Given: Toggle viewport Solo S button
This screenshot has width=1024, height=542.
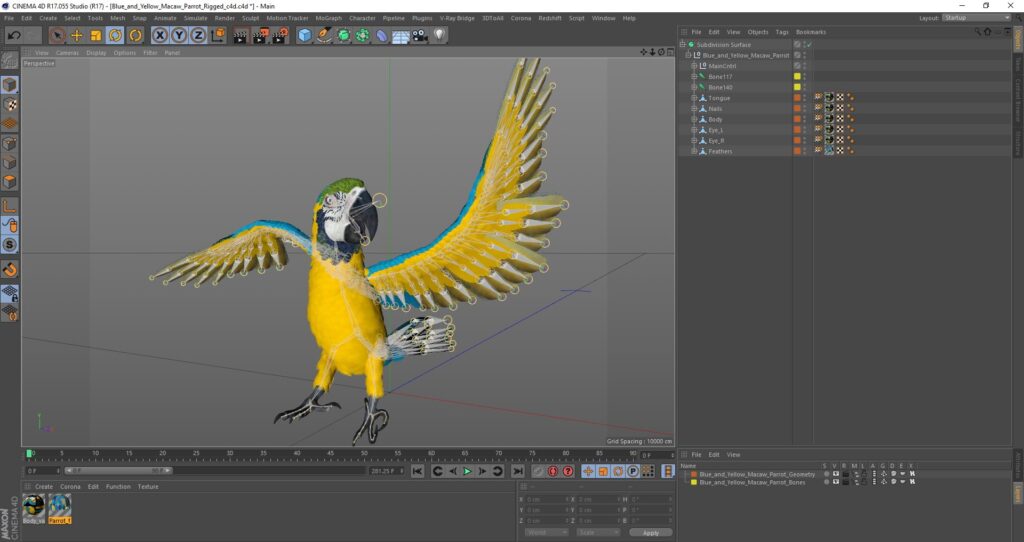Looking at the screenshot, I should click(x=9, y=245).
